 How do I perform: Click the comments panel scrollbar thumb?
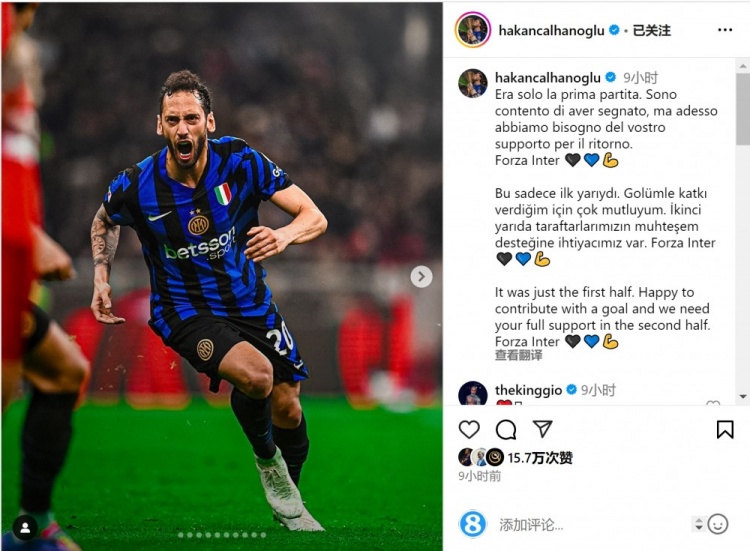coord(743,108)
